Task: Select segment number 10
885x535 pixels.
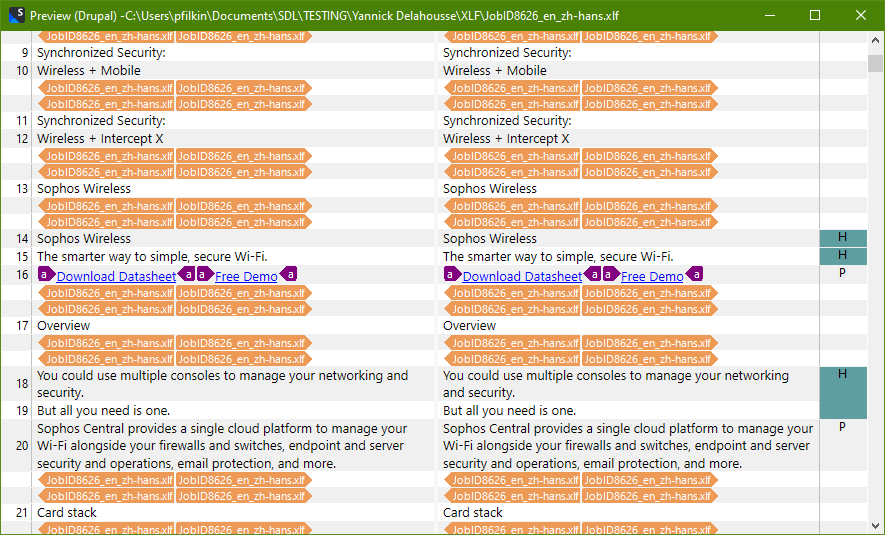Action: pos(22,71)
